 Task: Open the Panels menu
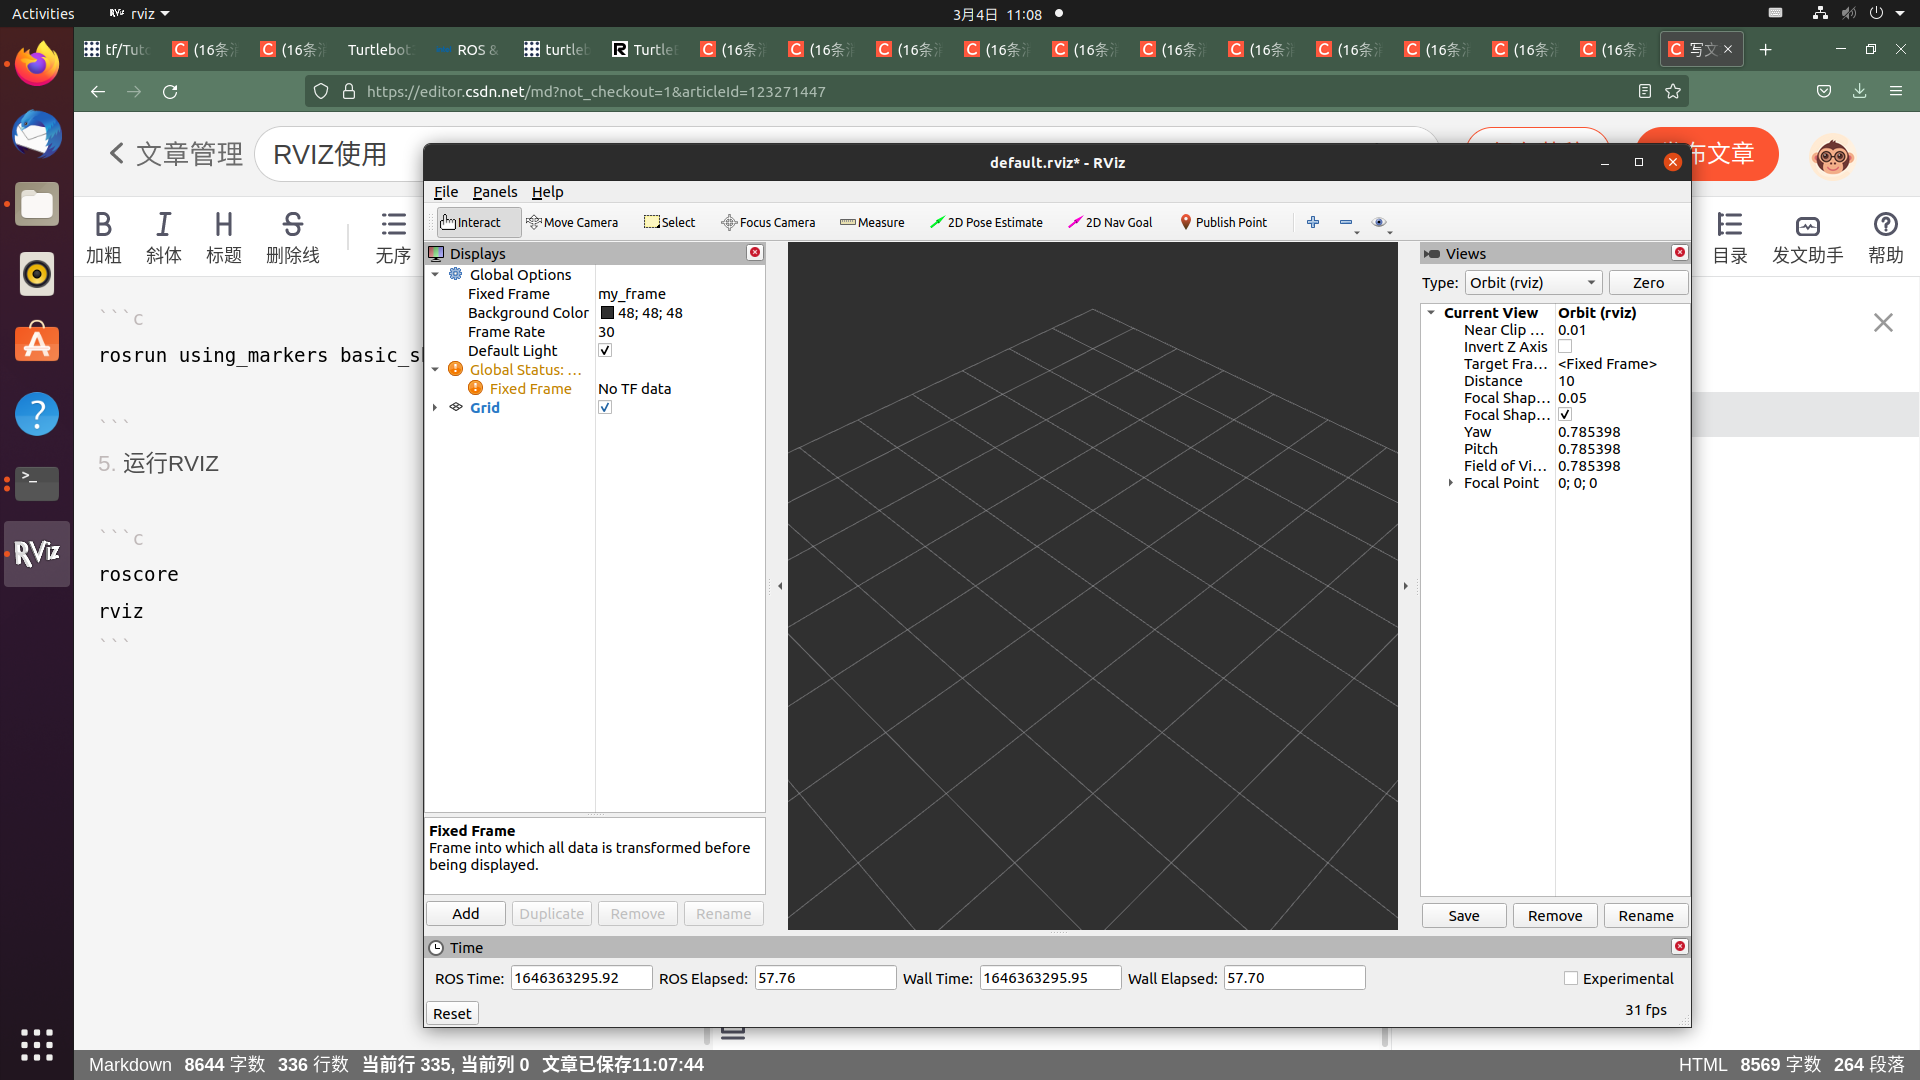(x=495, y=192)
